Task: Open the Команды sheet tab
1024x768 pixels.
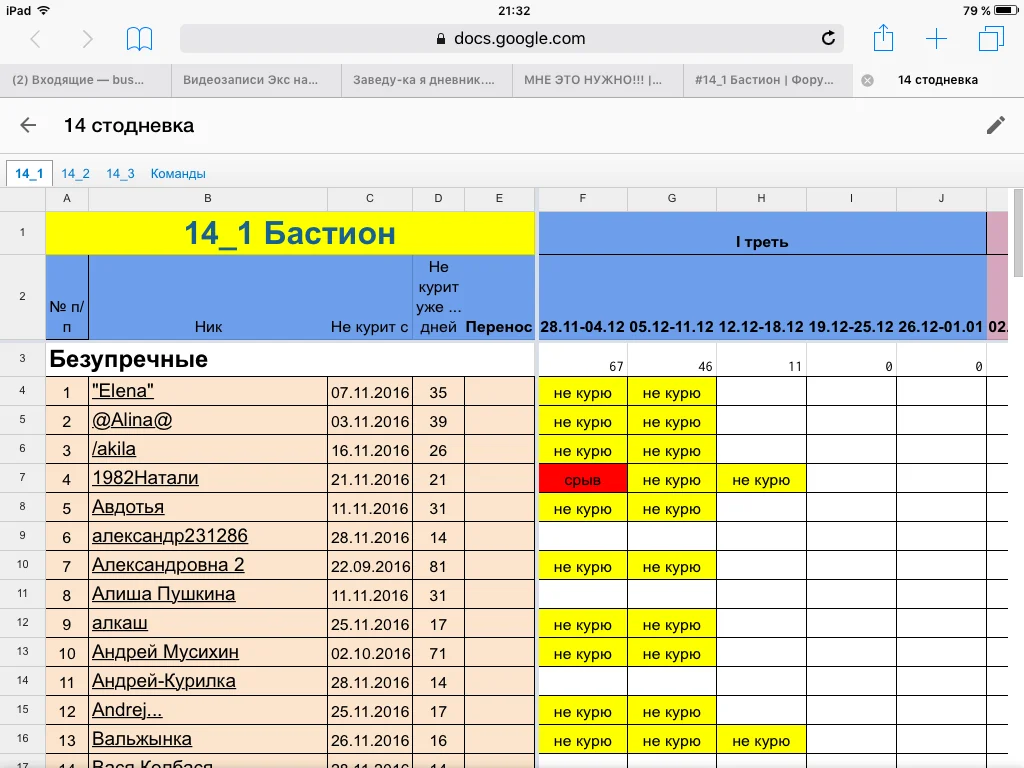Action: click(x=178, y=174)
